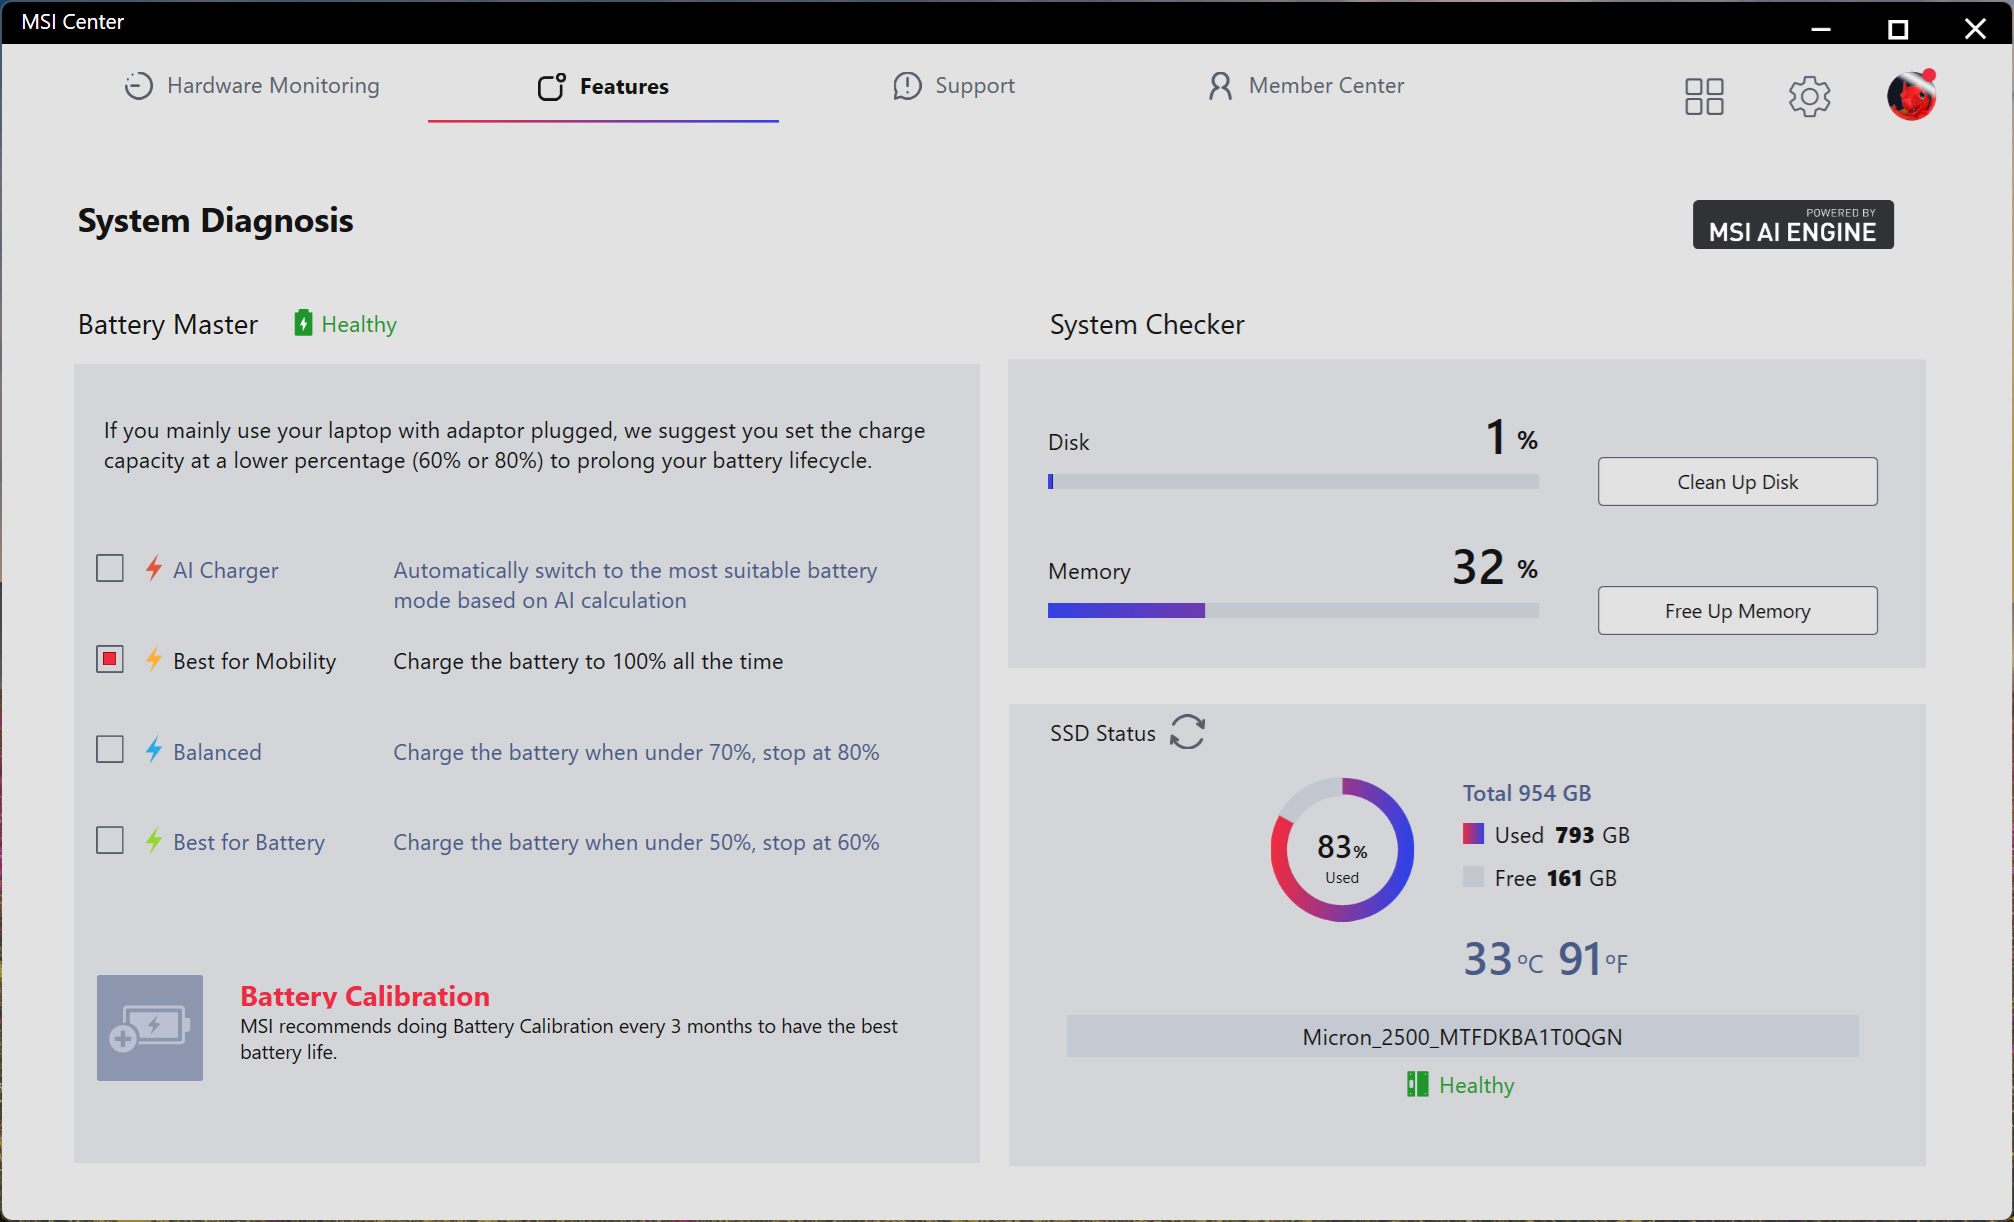Click the Memory usage progress bar

point(1292,610)
